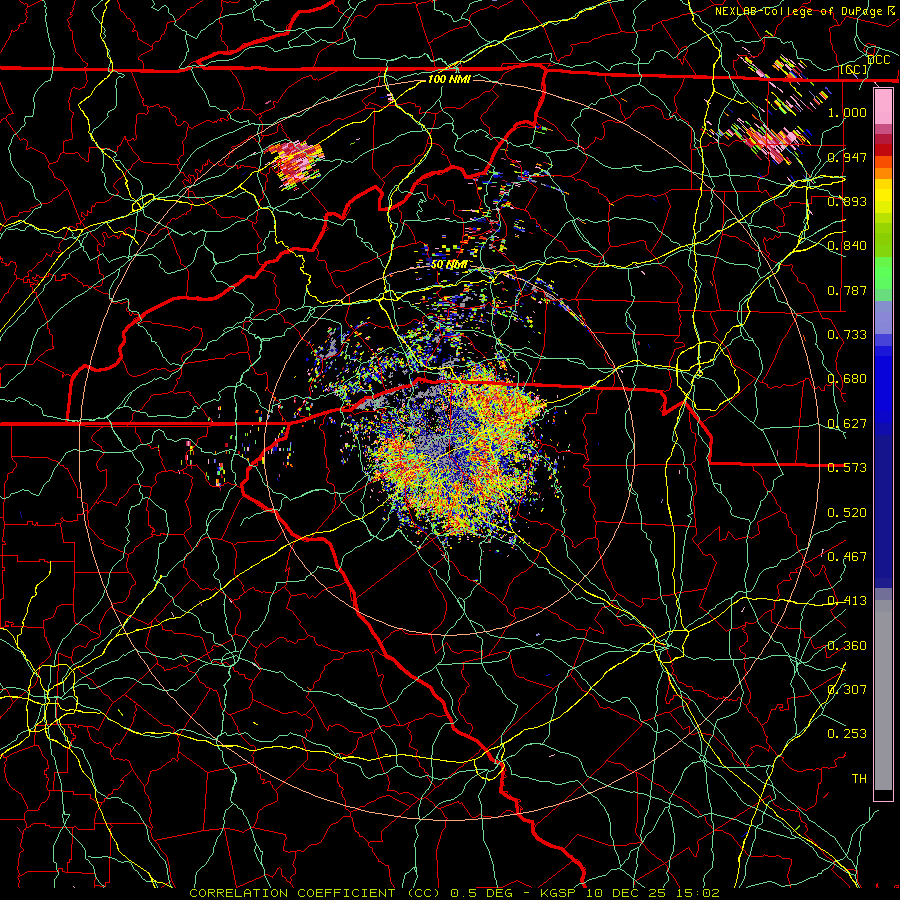Click the 'DCC' label above the legend
The width and height of the screenshot is (900, 900).
[879, 60]
